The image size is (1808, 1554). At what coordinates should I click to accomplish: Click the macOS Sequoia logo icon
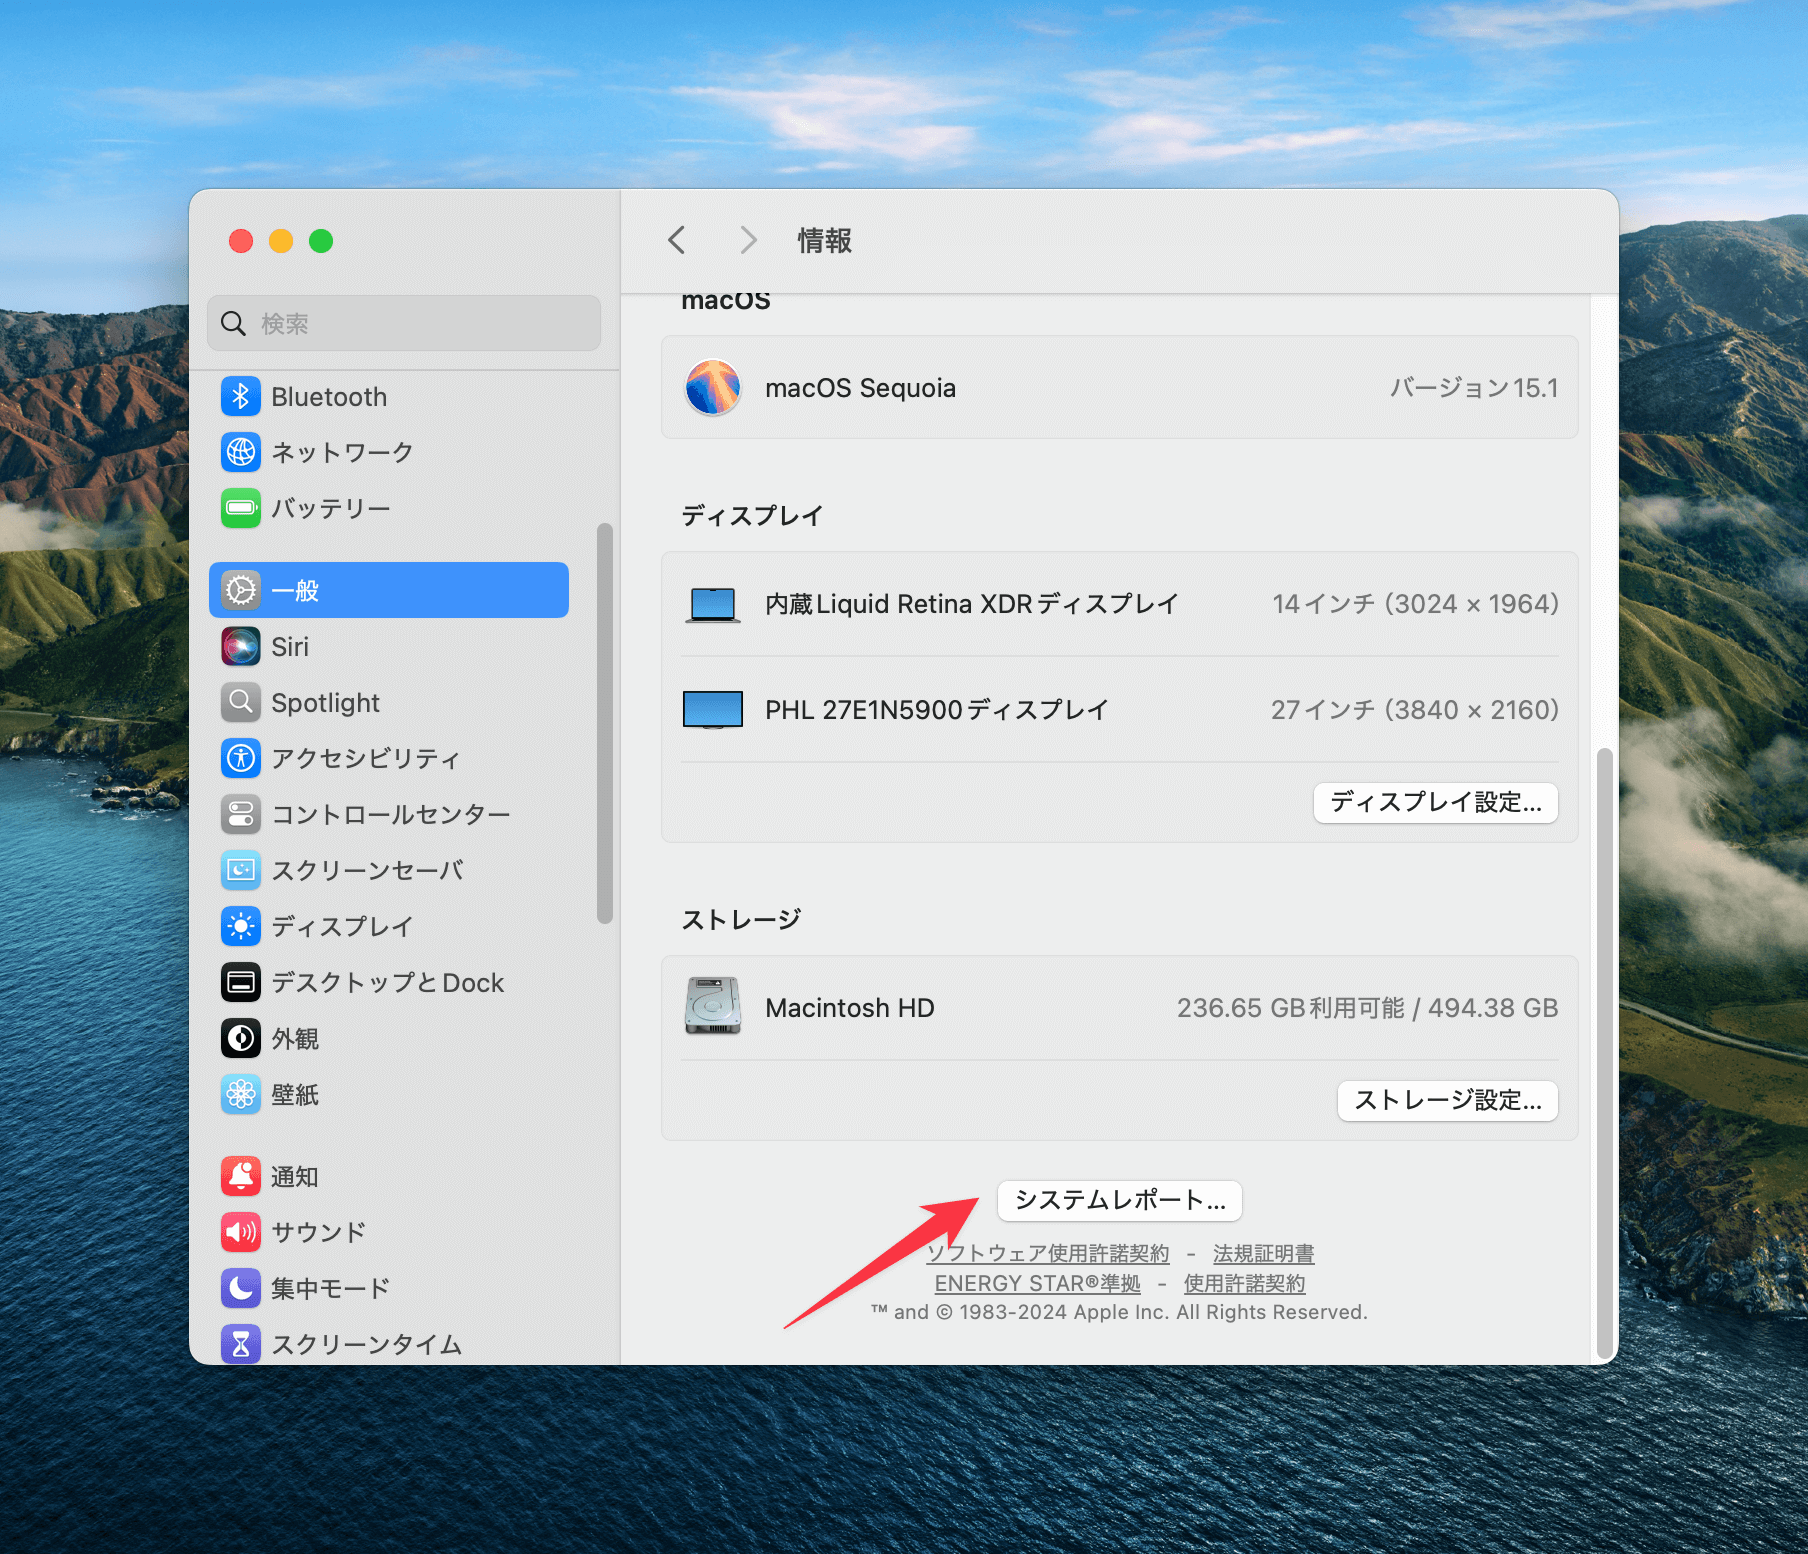click(x=713, y=387)
